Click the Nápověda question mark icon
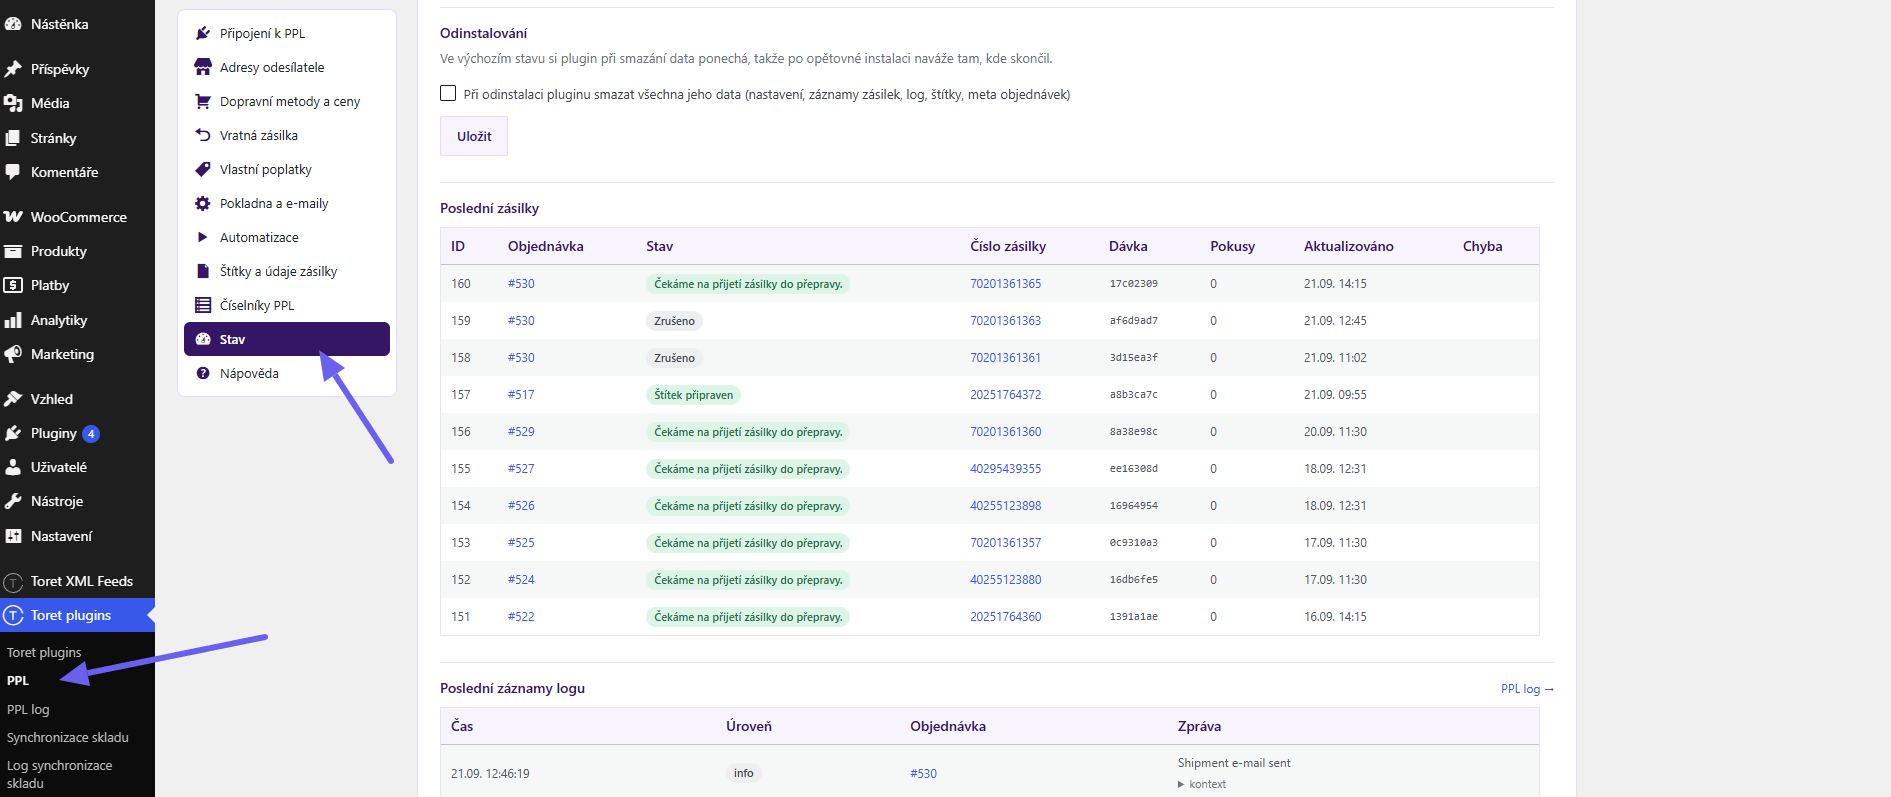Image resolution: width=1891 pixels, height=797 pixels. (x=203, y=373)
